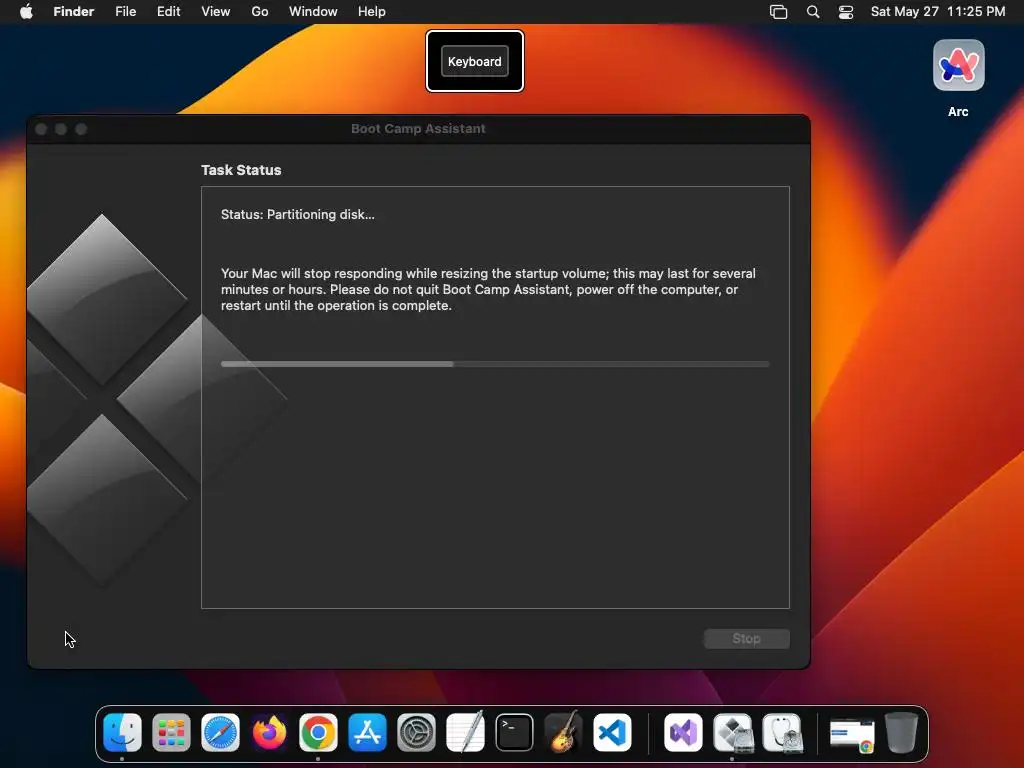Open System Settings gear in Dock
1024x768 pixels.
[x=416, y=732]
